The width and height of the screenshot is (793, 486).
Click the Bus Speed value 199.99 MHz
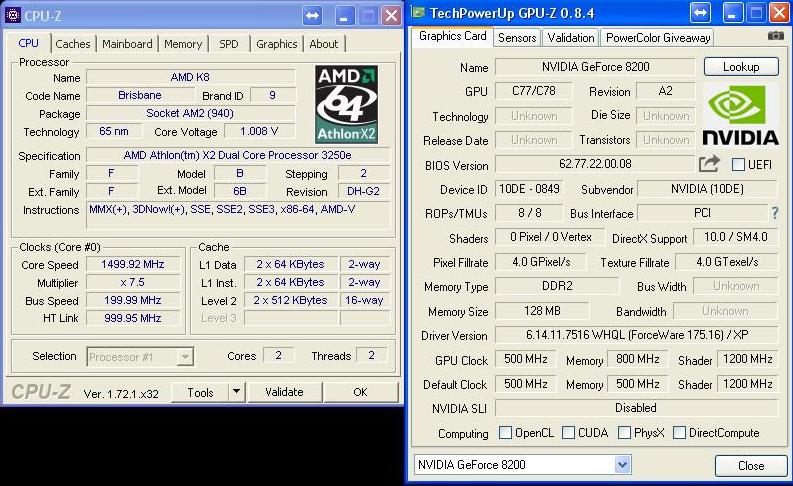(133, 300)
